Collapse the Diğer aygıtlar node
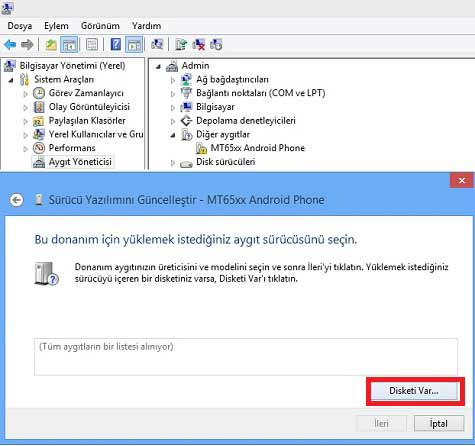The image size is (475, 446). [173, 135]
